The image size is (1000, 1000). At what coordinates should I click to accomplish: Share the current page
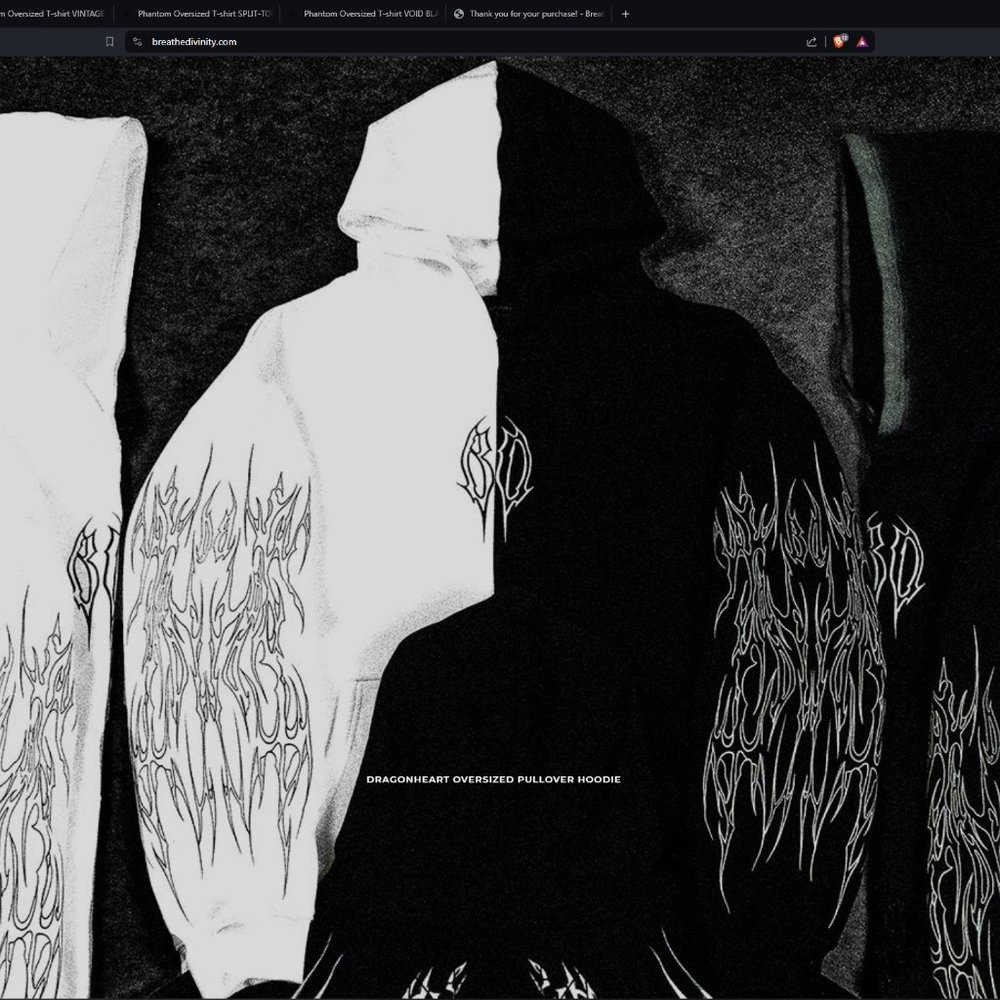810,41
